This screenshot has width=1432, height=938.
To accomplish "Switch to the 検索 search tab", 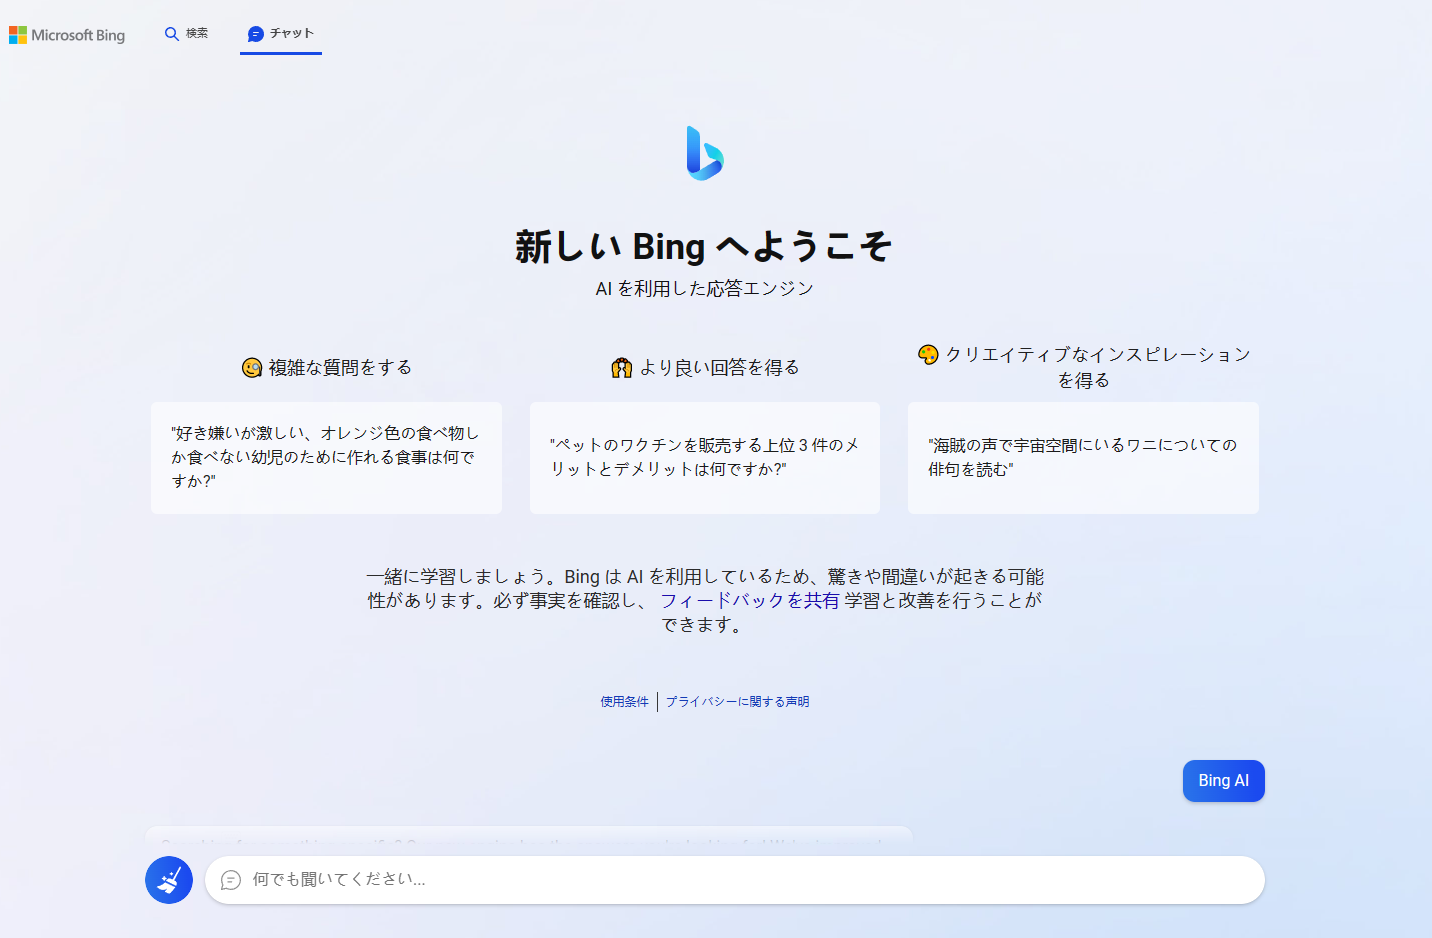I will click(x=187, y=34).
